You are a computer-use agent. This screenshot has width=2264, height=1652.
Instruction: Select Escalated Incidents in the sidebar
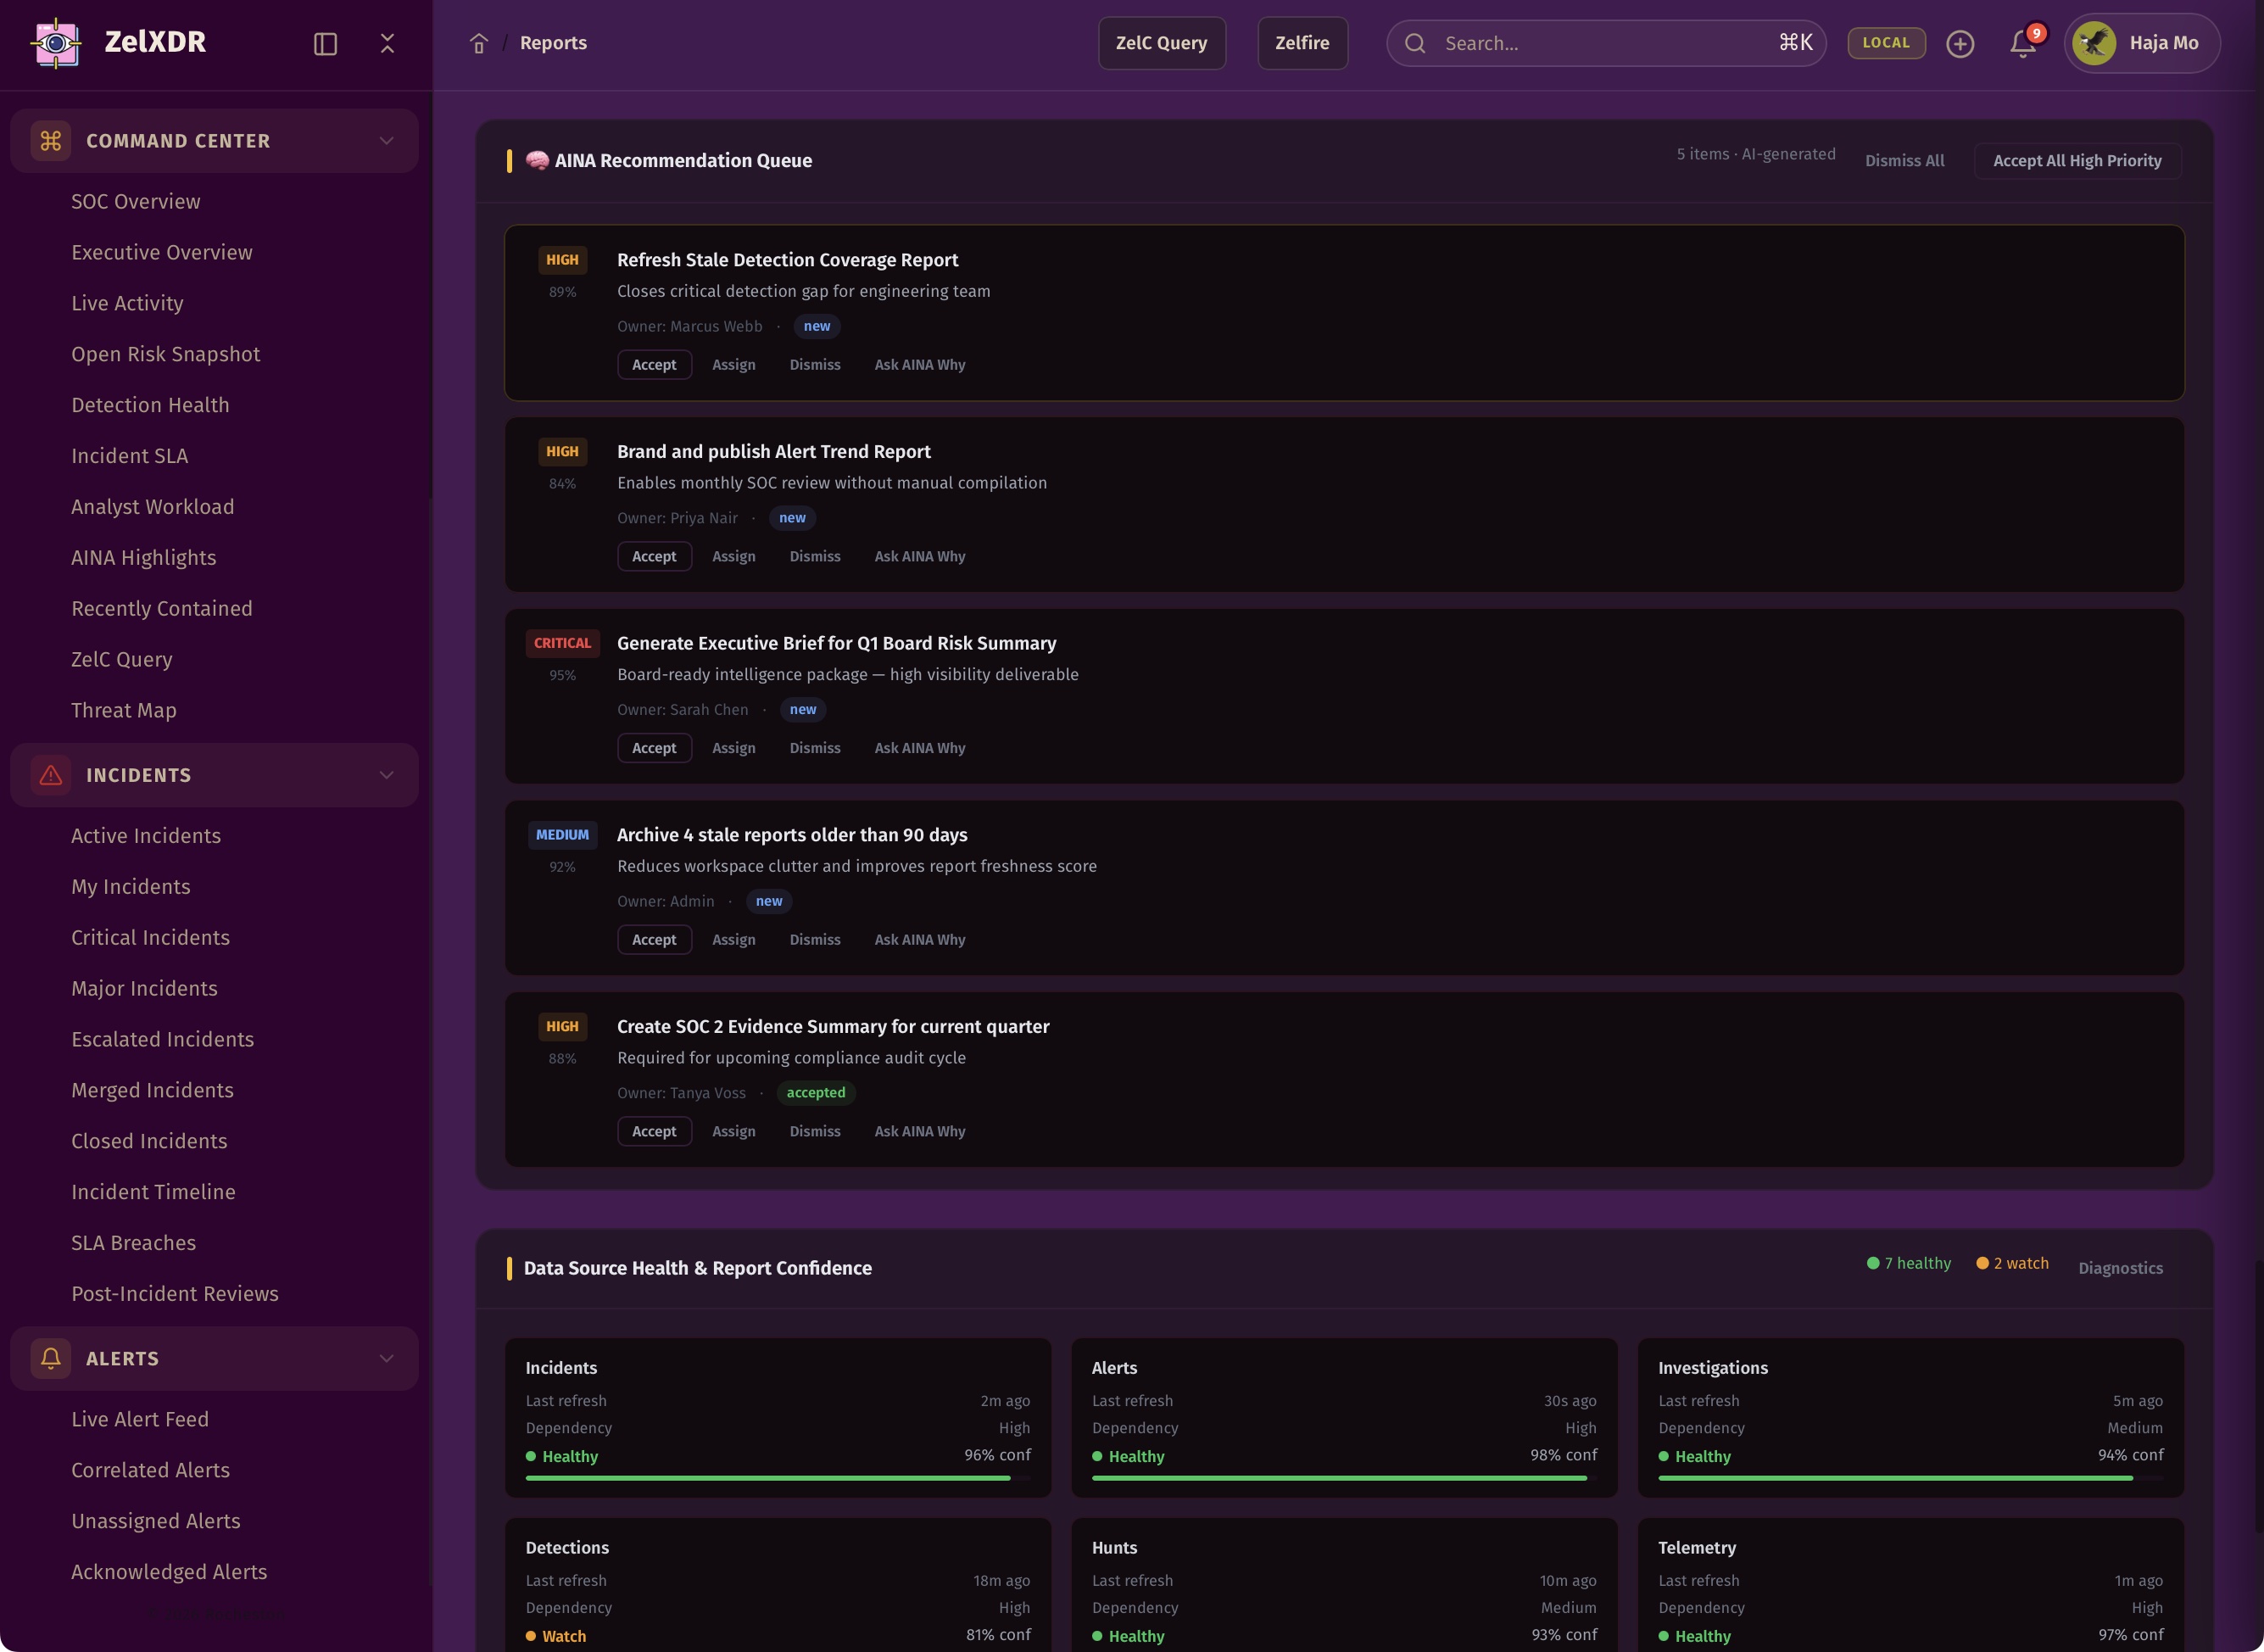tap(162, 1039)
